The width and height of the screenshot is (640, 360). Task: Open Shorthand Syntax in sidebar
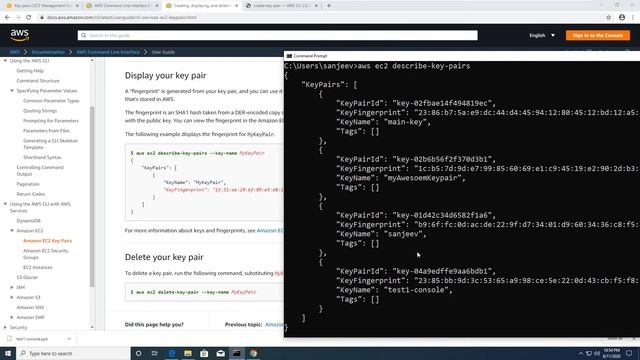tap(42, 157)
